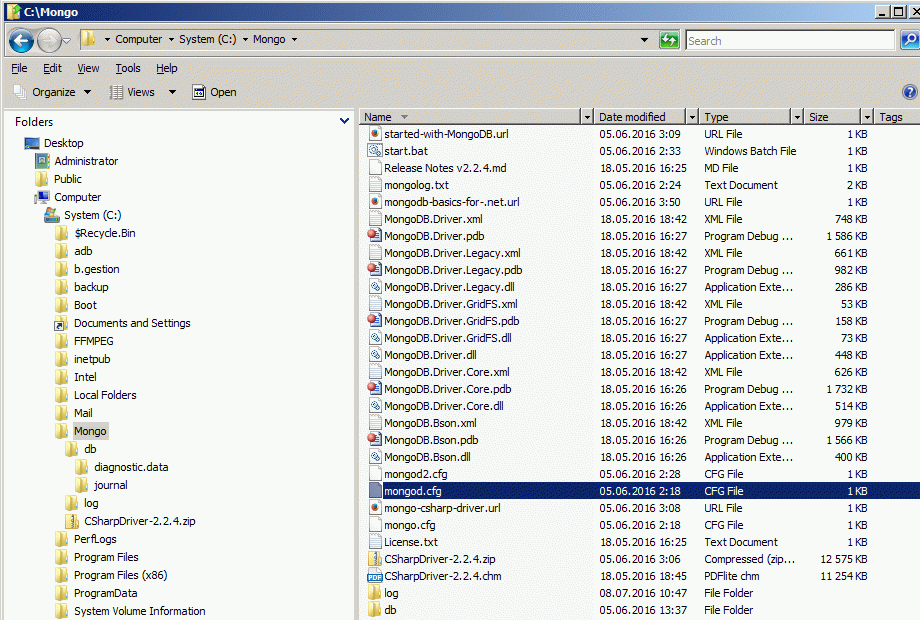Expand address bar history dropdown

(x=644, y=40)
